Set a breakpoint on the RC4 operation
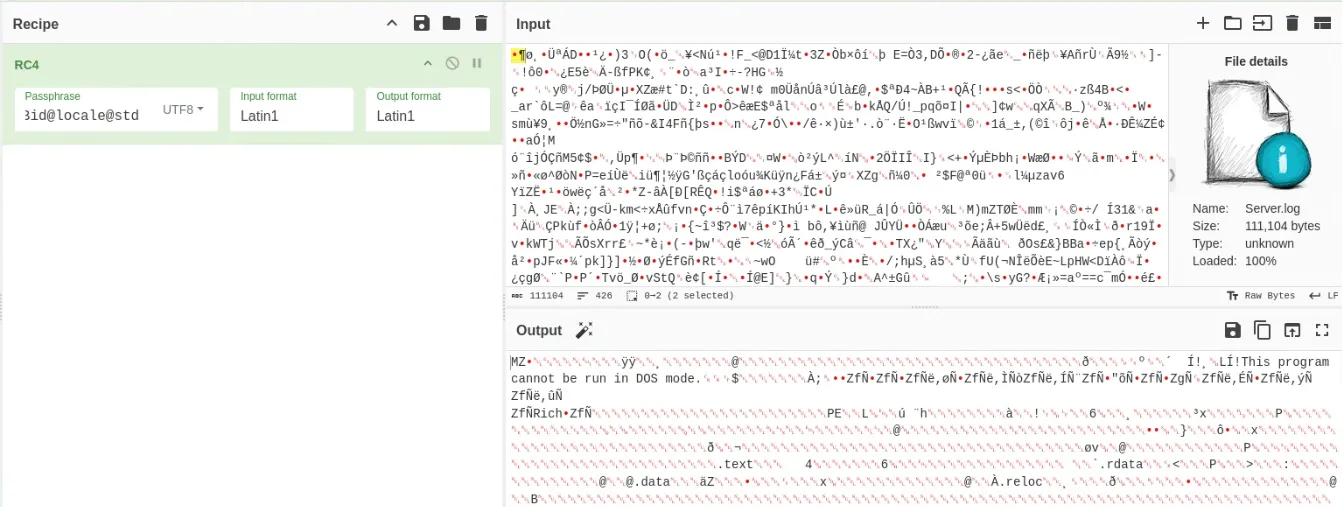Viewport: 1342px width, 507px height. (476, 64)
